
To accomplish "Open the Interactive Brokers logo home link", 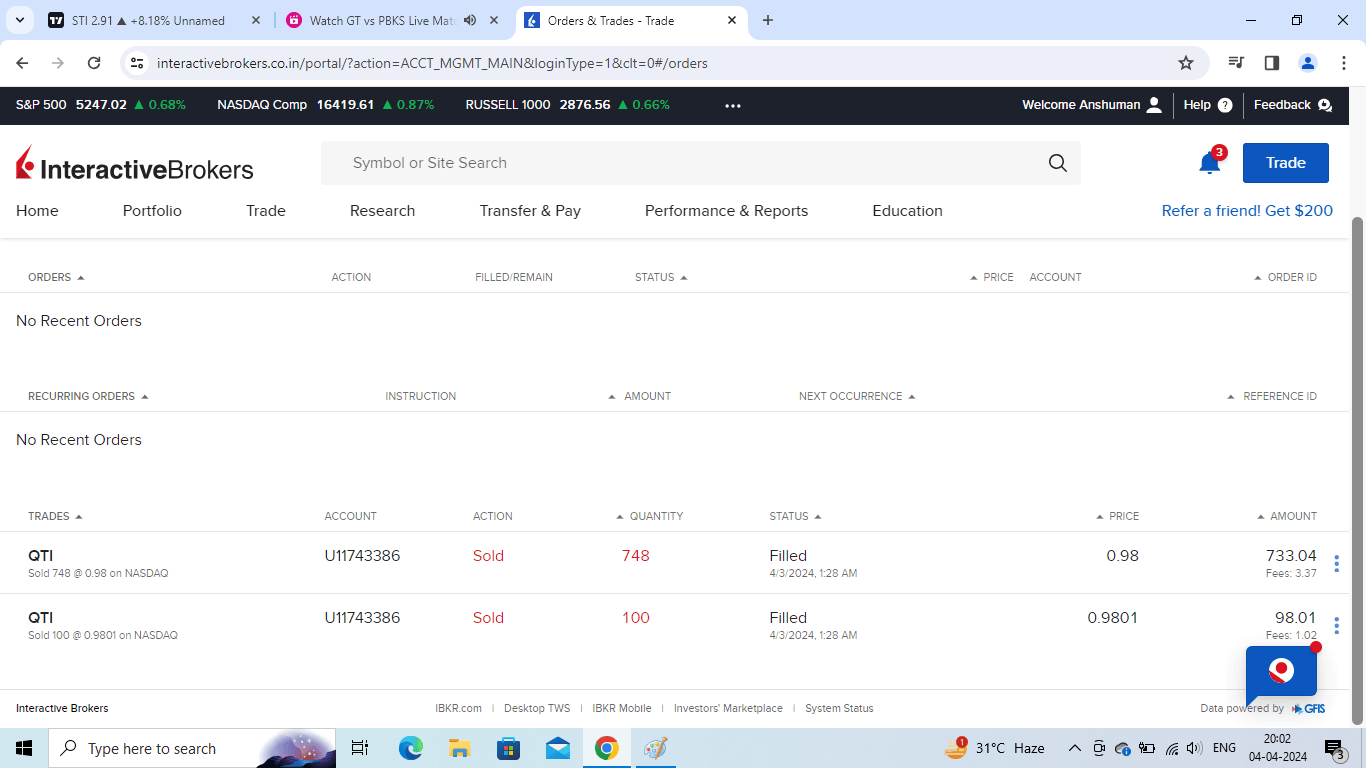I will 135,165.
